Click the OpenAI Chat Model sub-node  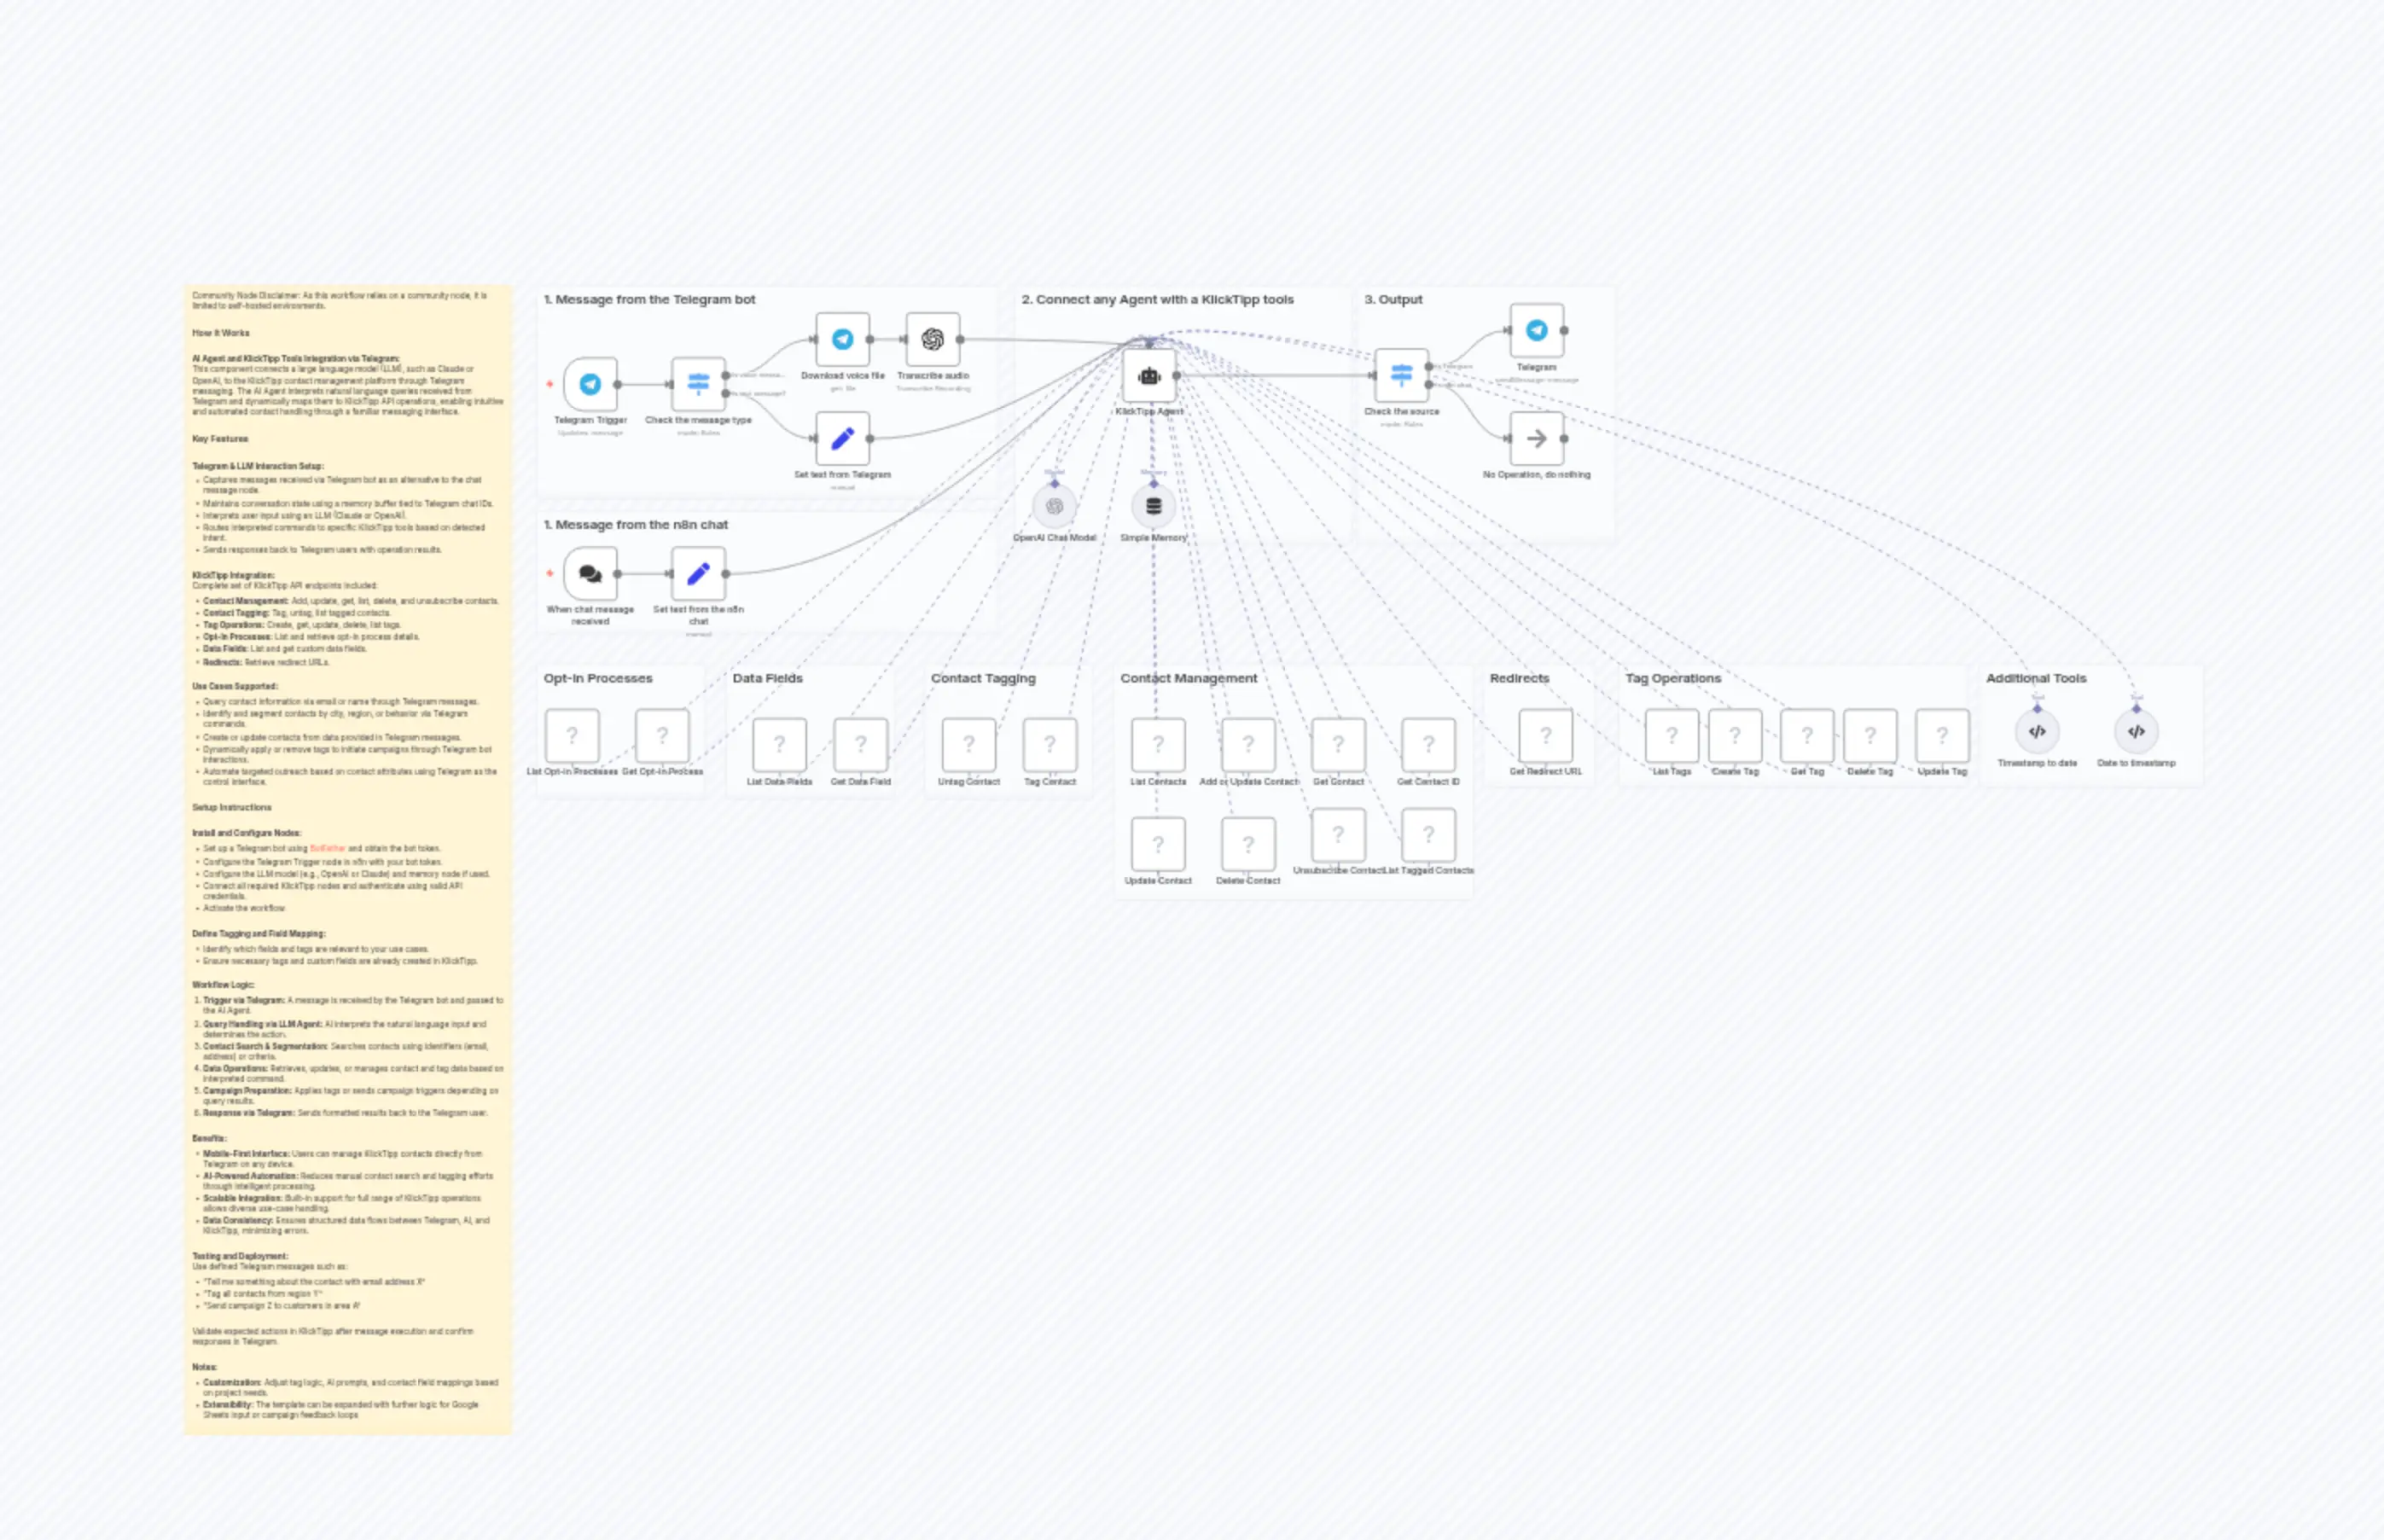click(1054, 507)
